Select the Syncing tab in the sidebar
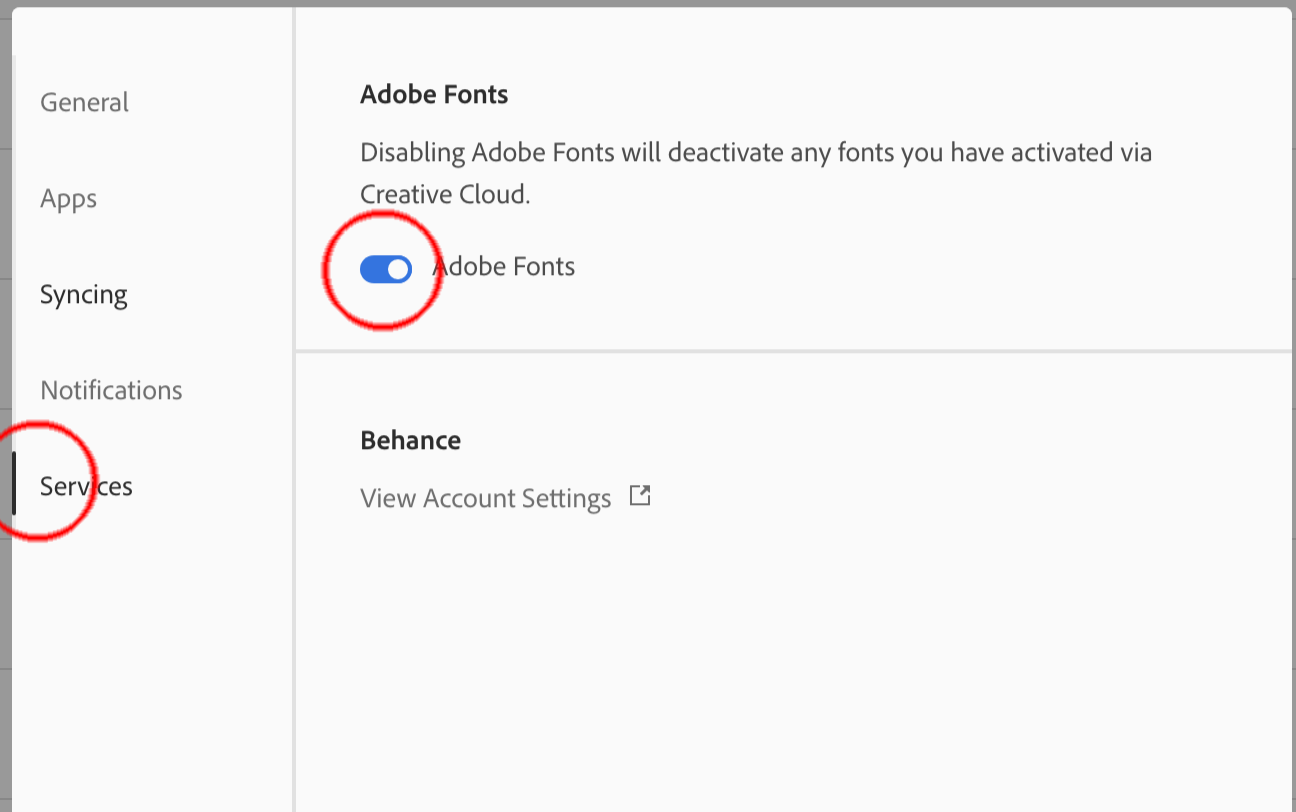Screen dimensions: 1296x812 (84, 295)
